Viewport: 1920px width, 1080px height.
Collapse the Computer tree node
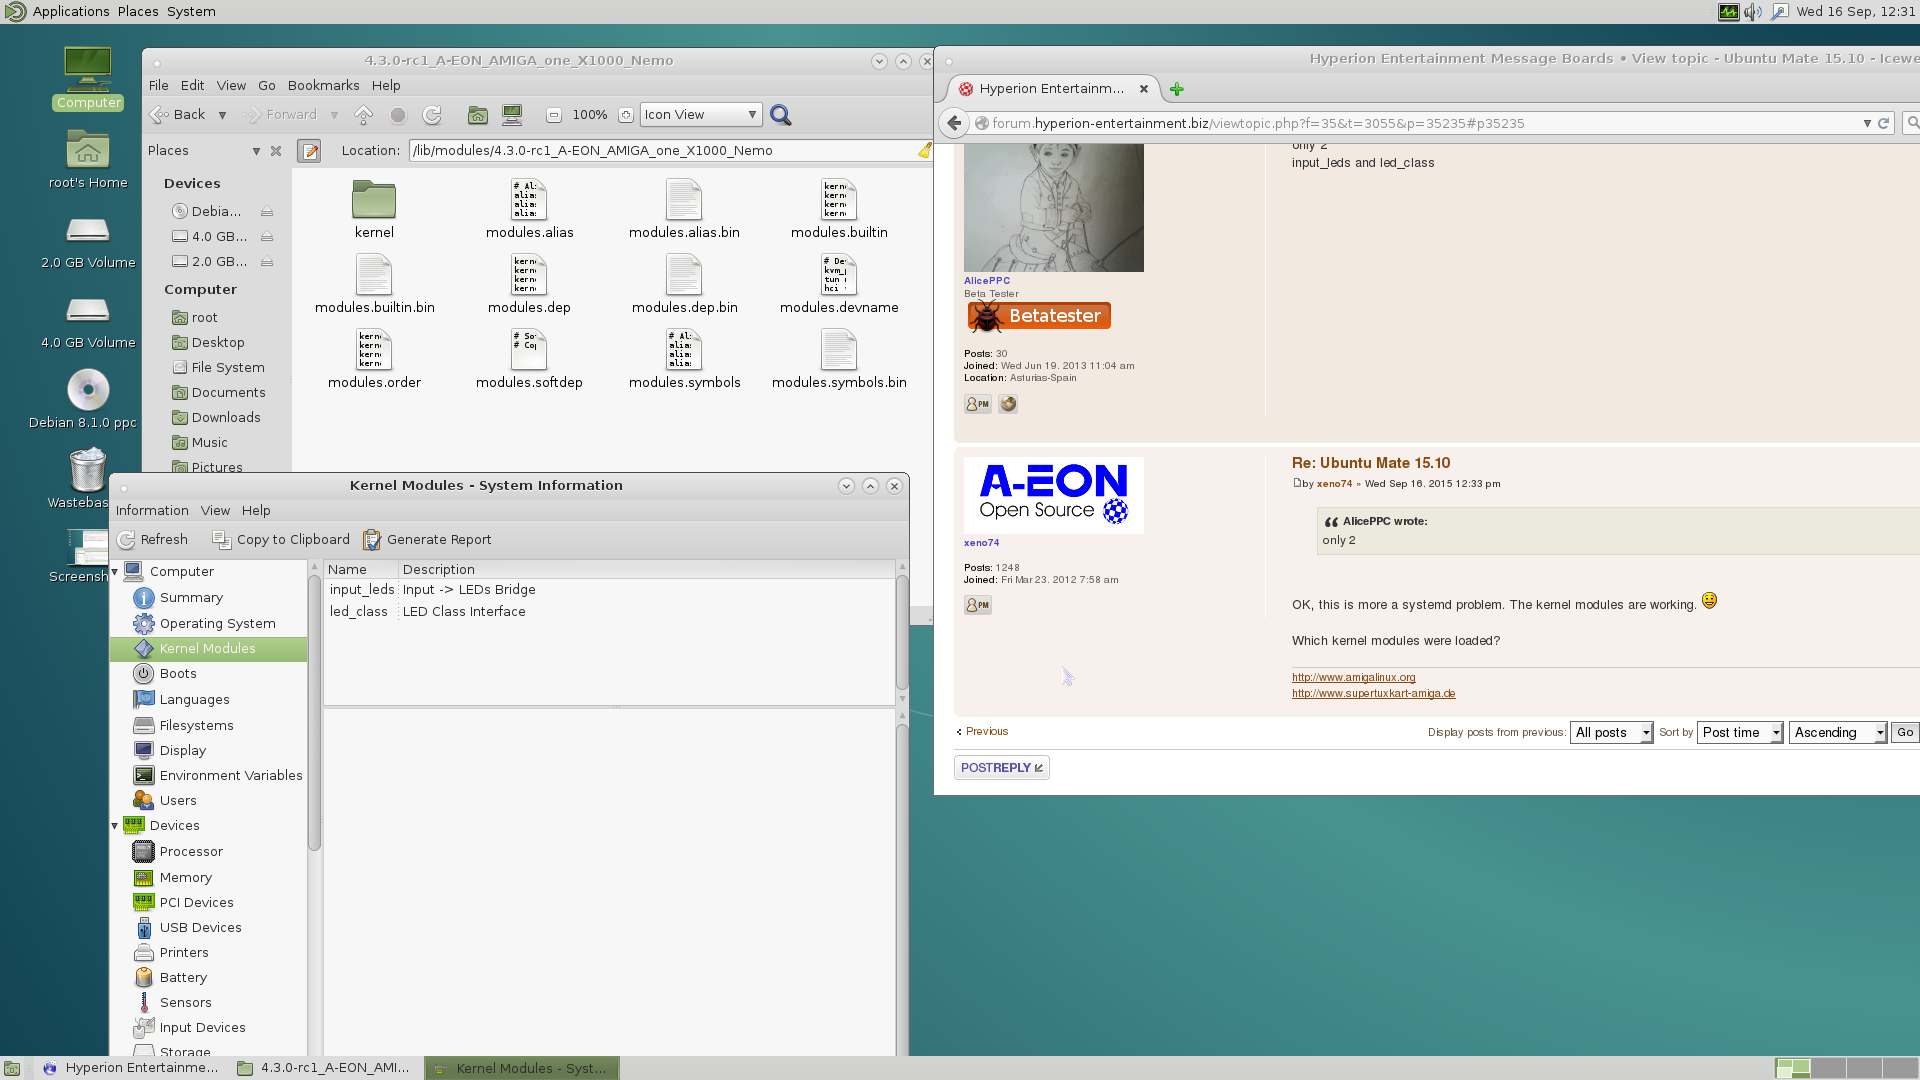pyautogui.click(x=115, y=572)
